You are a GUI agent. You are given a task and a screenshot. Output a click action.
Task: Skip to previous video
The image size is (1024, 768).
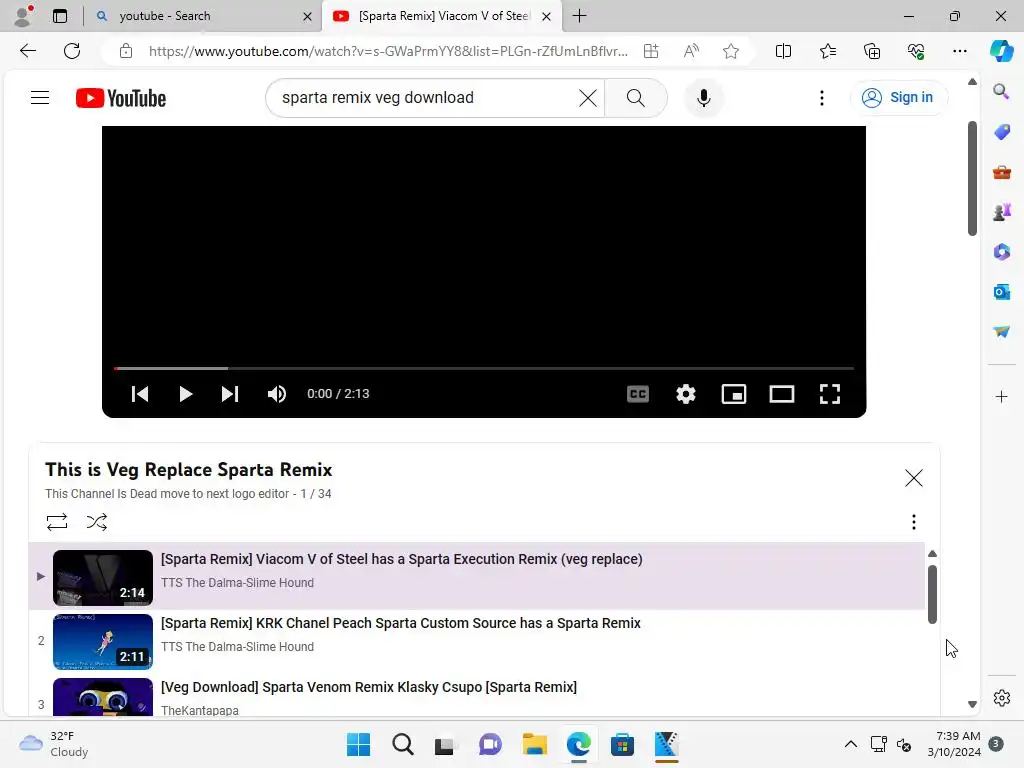pos(140,394)
